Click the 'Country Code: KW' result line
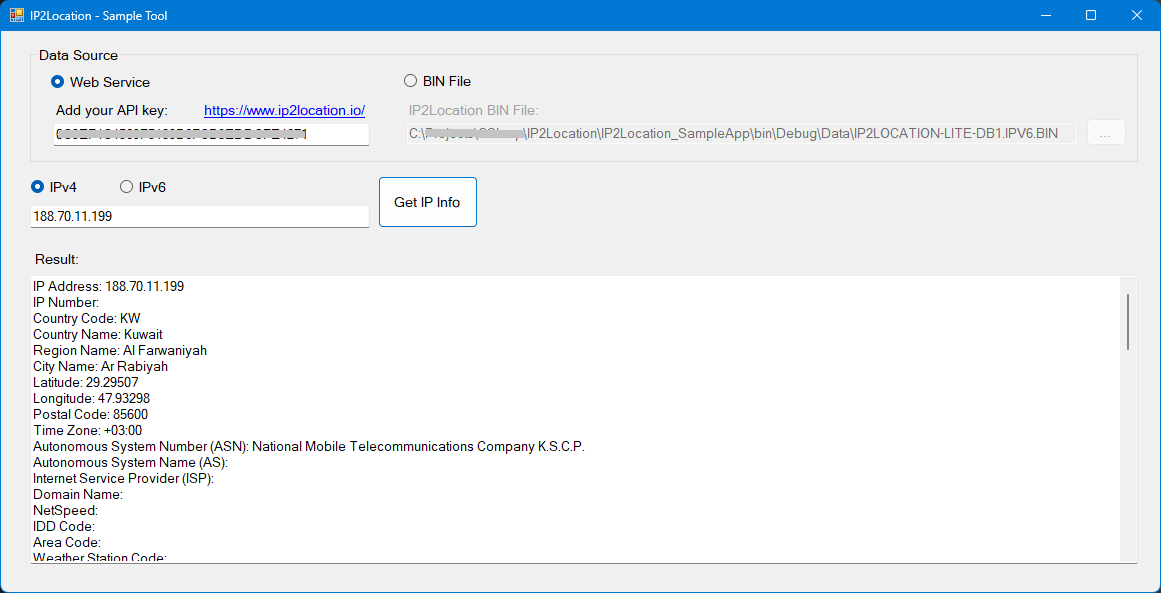 87,318
